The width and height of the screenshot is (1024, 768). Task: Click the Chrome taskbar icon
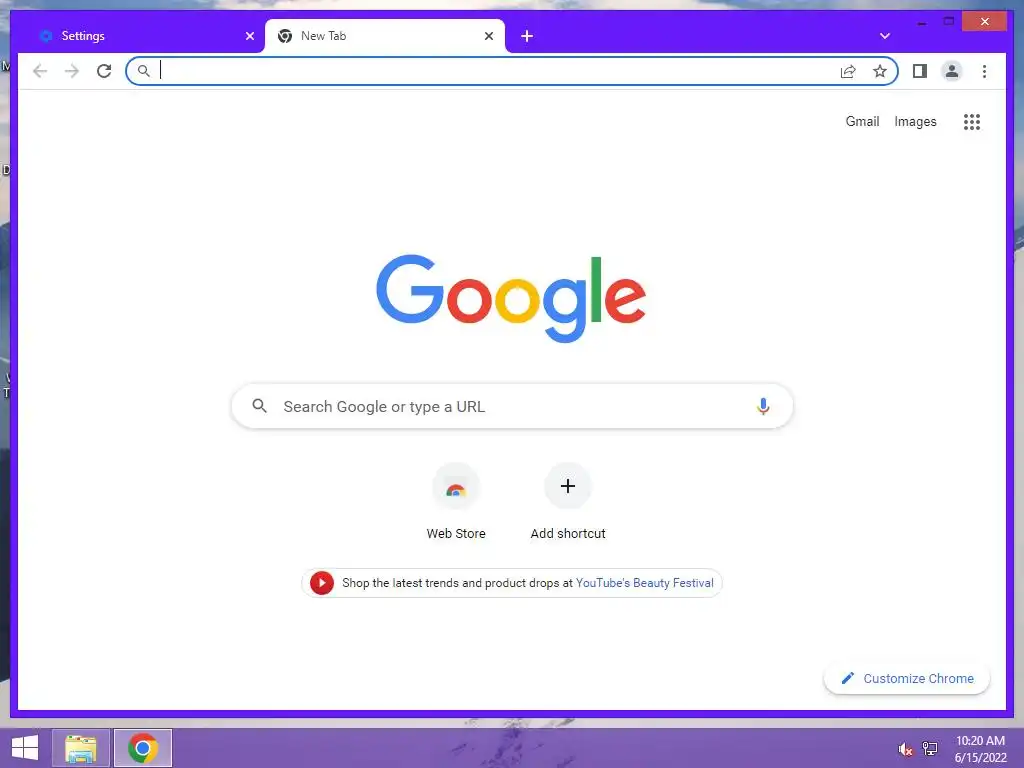(143, 748)
